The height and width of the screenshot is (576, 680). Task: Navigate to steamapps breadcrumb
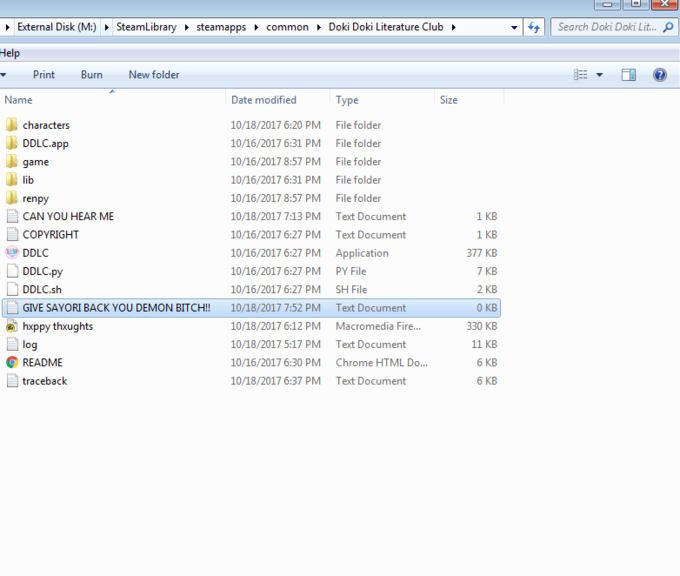coord(221,27)
